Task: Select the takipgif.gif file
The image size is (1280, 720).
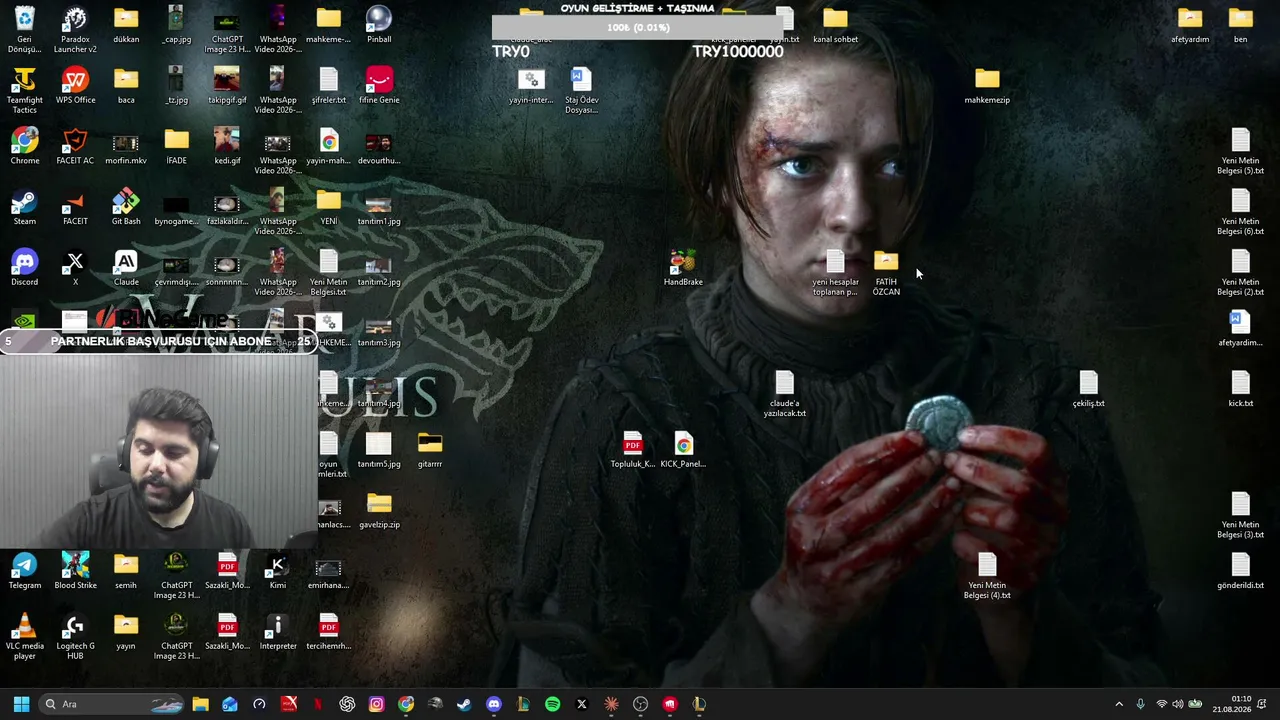Action: (227, 85)
